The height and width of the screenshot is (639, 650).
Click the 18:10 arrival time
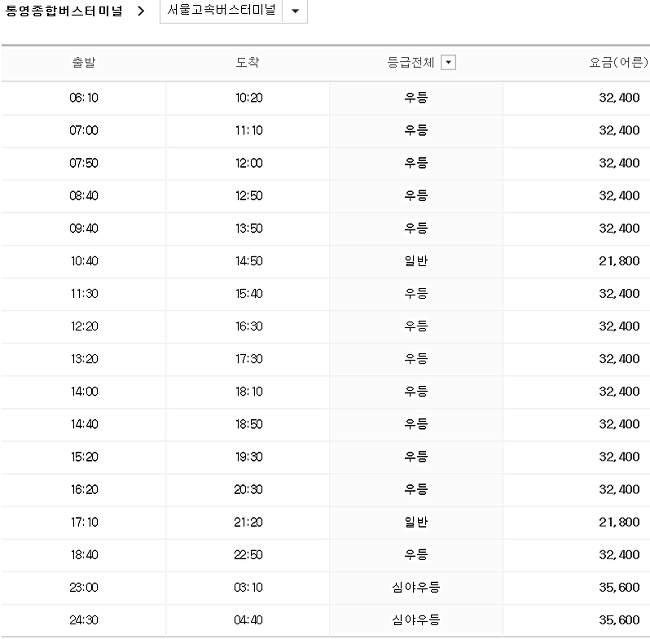249,391
